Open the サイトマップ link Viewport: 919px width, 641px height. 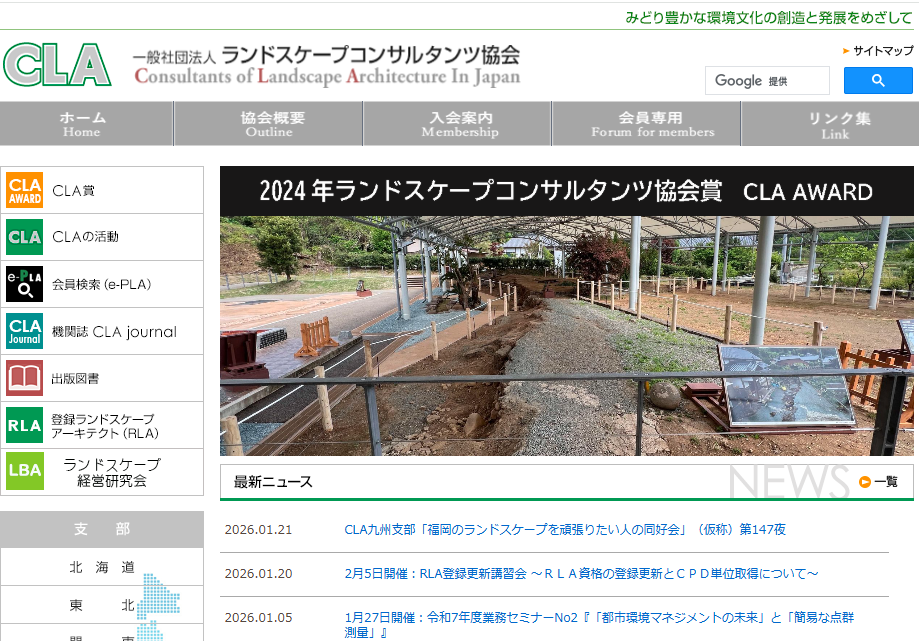pyautogui.click(x=882, y=51)
